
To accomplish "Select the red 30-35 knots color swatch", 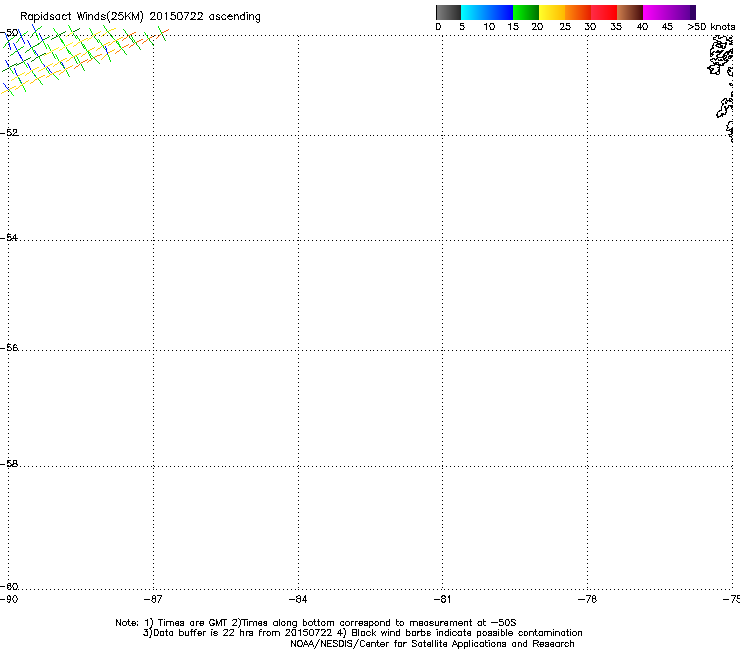I will (x=604, y=12).
